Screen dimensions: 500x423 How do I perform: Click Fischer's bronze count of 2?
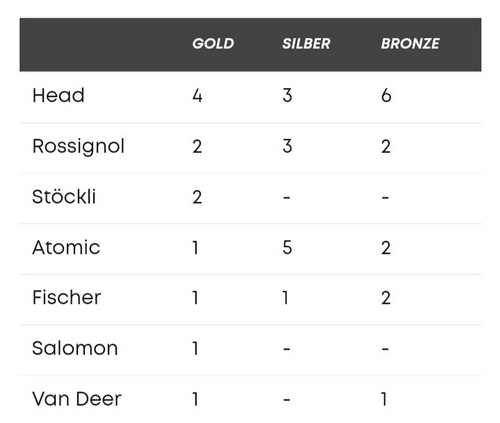[386, 298]
